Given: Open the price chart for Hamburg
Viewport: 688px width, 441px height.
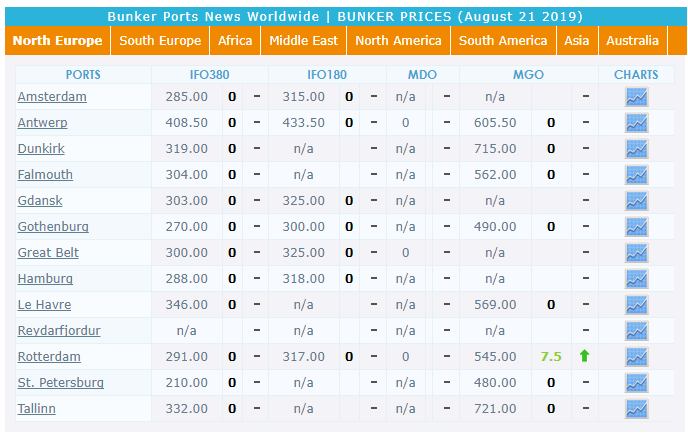Looking at the screenshot, I should [x=636, y=279].
